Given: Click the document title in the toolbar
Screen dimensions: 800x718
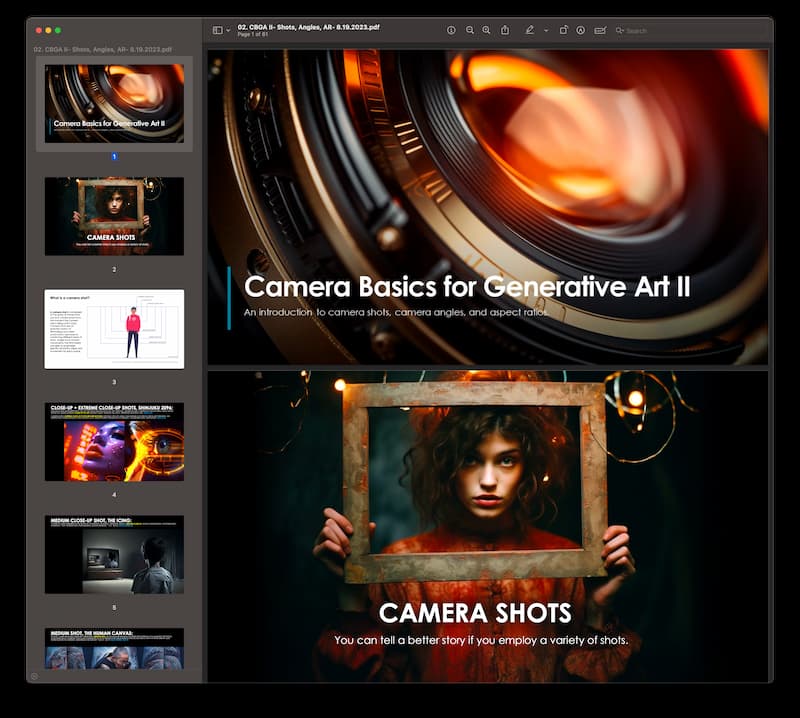Looking at the screenshot, I should pyautogui.click(x=308, y=27).
